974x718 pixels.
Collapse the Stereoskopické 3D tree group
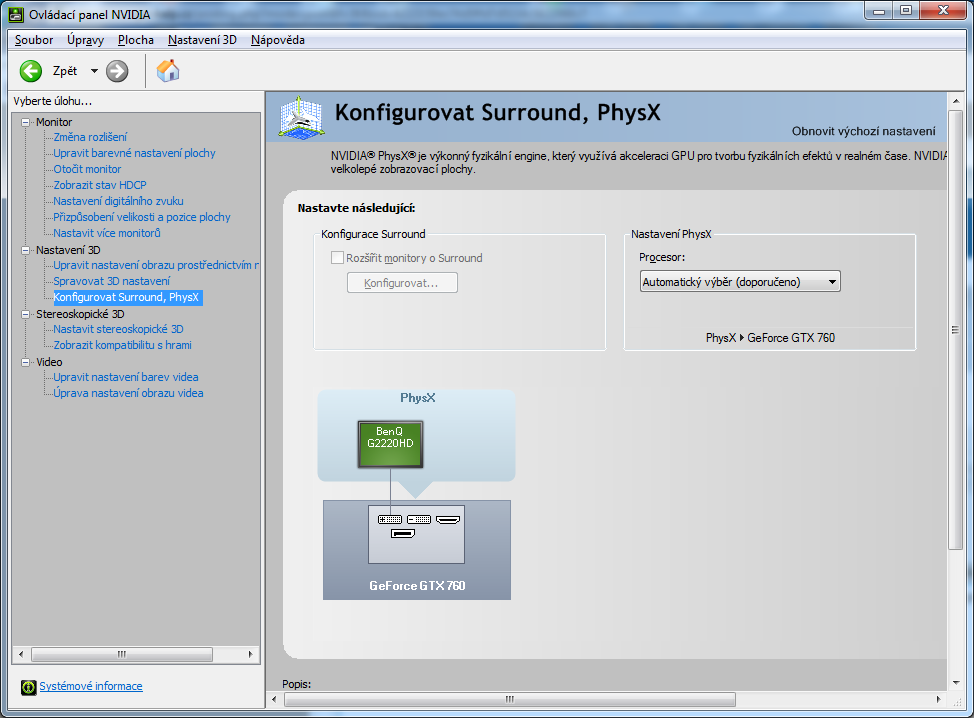25,314
